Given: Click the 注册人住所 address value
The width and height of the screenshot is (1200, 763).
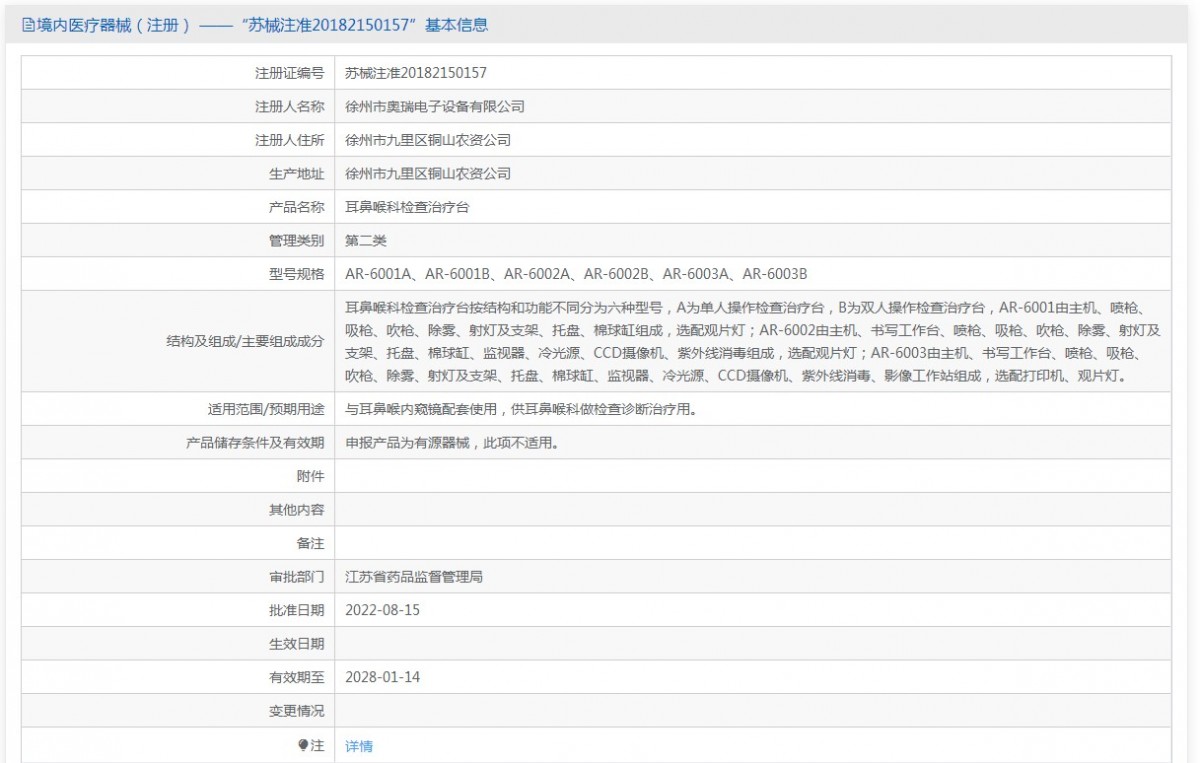Looking at the screenshot, I should click(x=428, y=140).
